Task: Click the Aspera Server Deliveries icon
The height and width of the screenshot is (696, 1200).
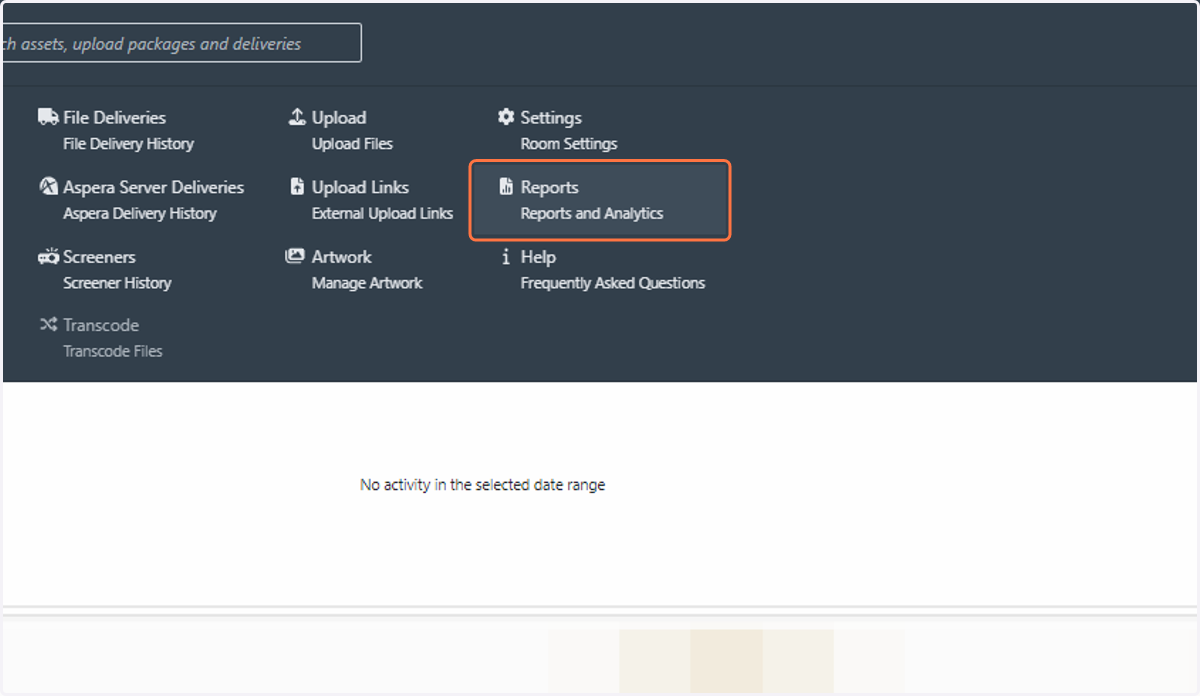Action: point(48,187)
